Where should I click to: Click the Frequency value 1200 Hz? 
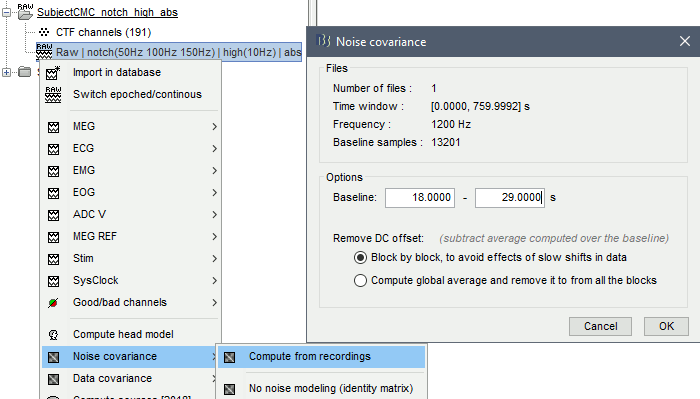pyautogui.click(x=451, y=125)
